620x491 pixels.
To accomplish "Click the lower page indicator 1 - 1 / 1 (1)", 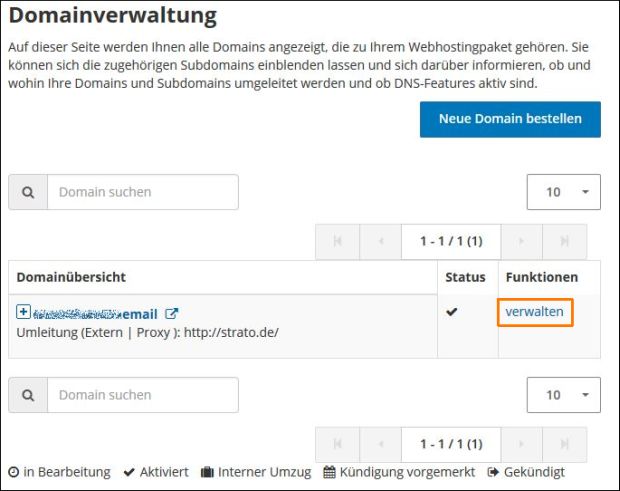I will (451, 444).
